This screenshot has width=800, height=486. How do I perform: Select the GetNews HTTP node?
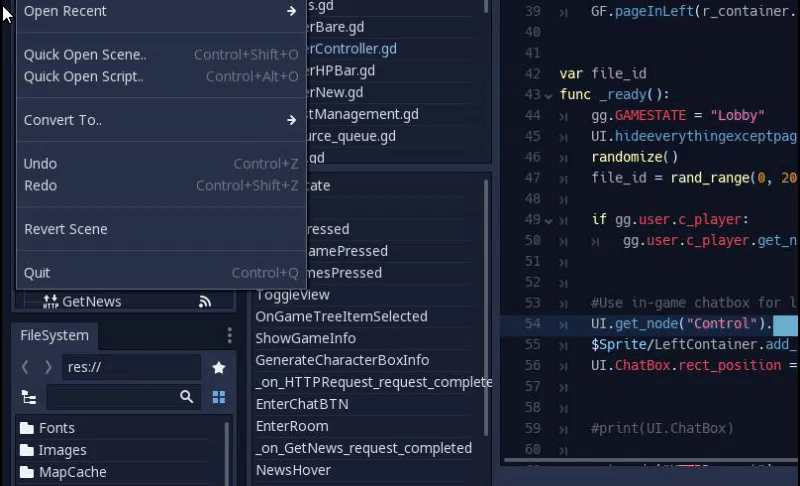(92, 302)
